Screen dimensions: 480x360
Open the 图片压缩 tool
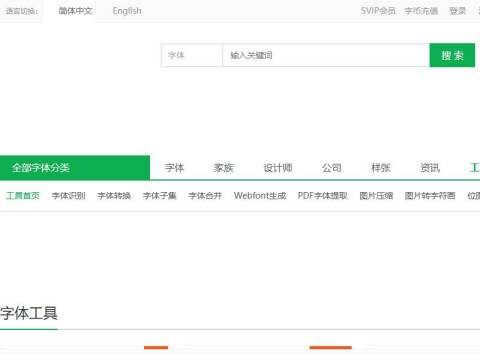[x=376, y=196]
